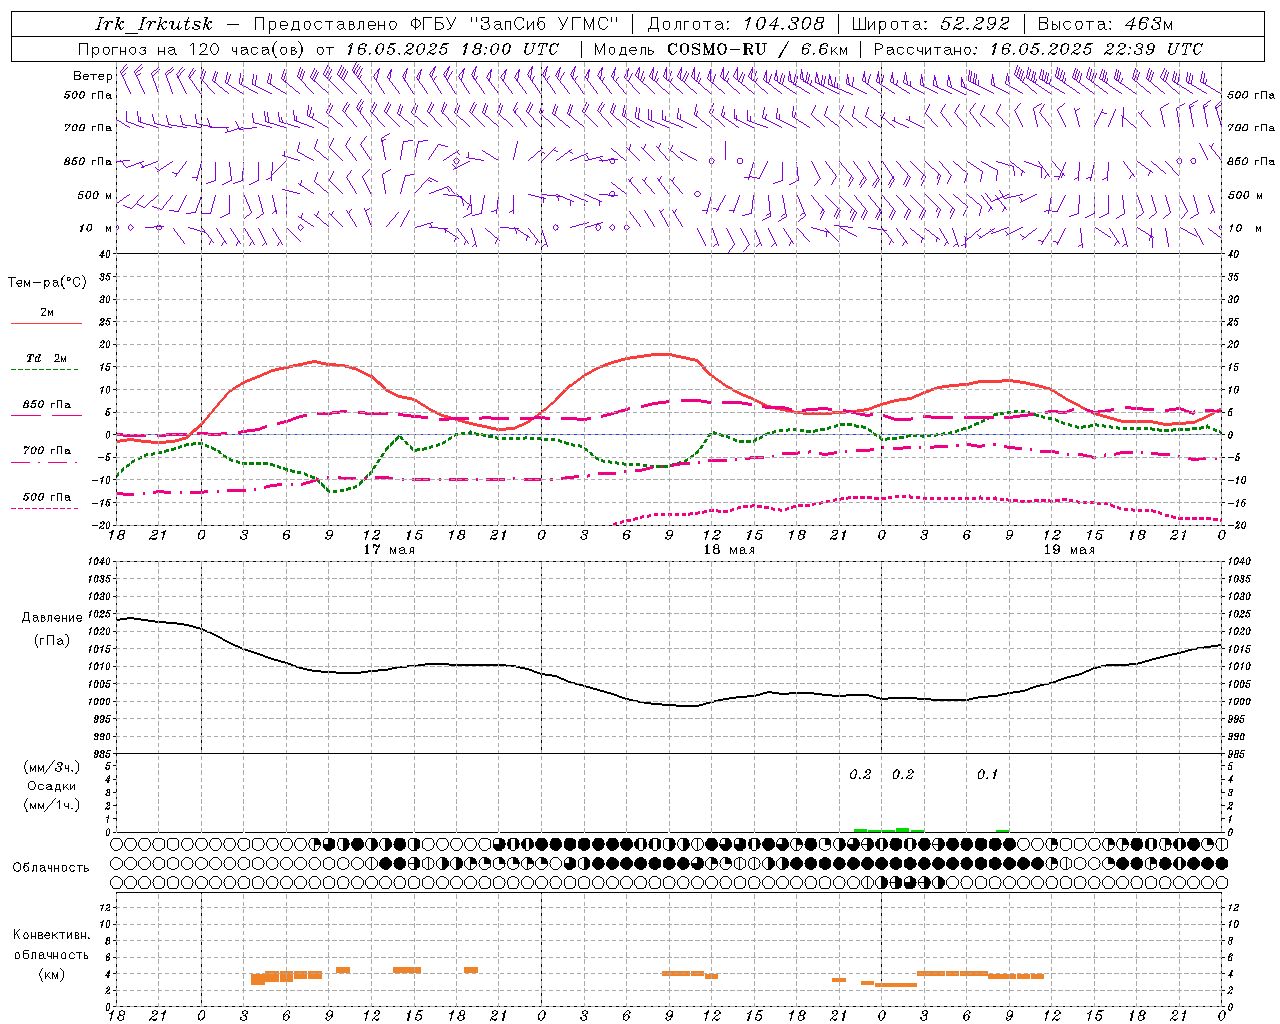This screenshot has height=1024, width=1280.
Task: Click the Облачность cloud cover label
Action: pyautogui.click(x=51, y=867)
